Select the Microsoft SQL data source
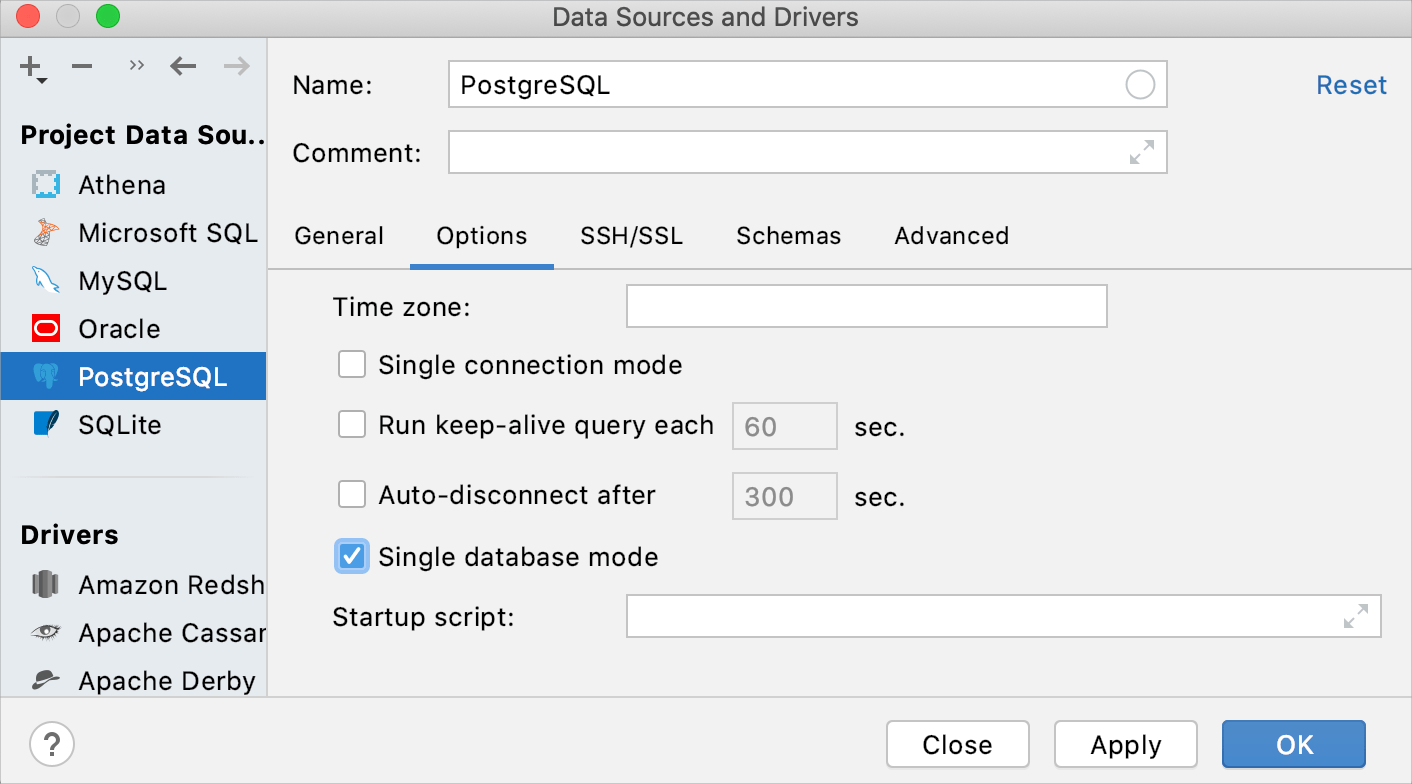 [167, 233]
